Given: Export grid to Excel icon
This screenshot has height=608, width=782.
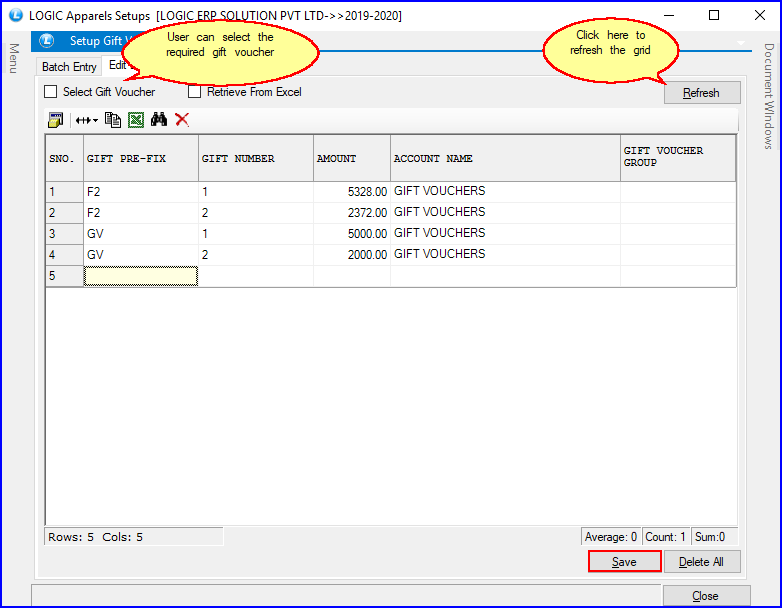Looking at the screenshot, I should point(135,120).
